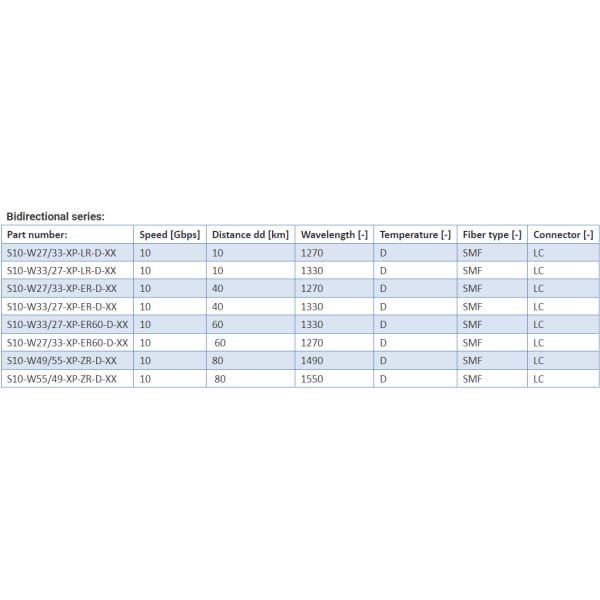Click distance 40 in the S10-W33/27-XP-ER-D-XX row
Image resolution: width=600 pixels, height=600 pixels.
coord(218,307)
